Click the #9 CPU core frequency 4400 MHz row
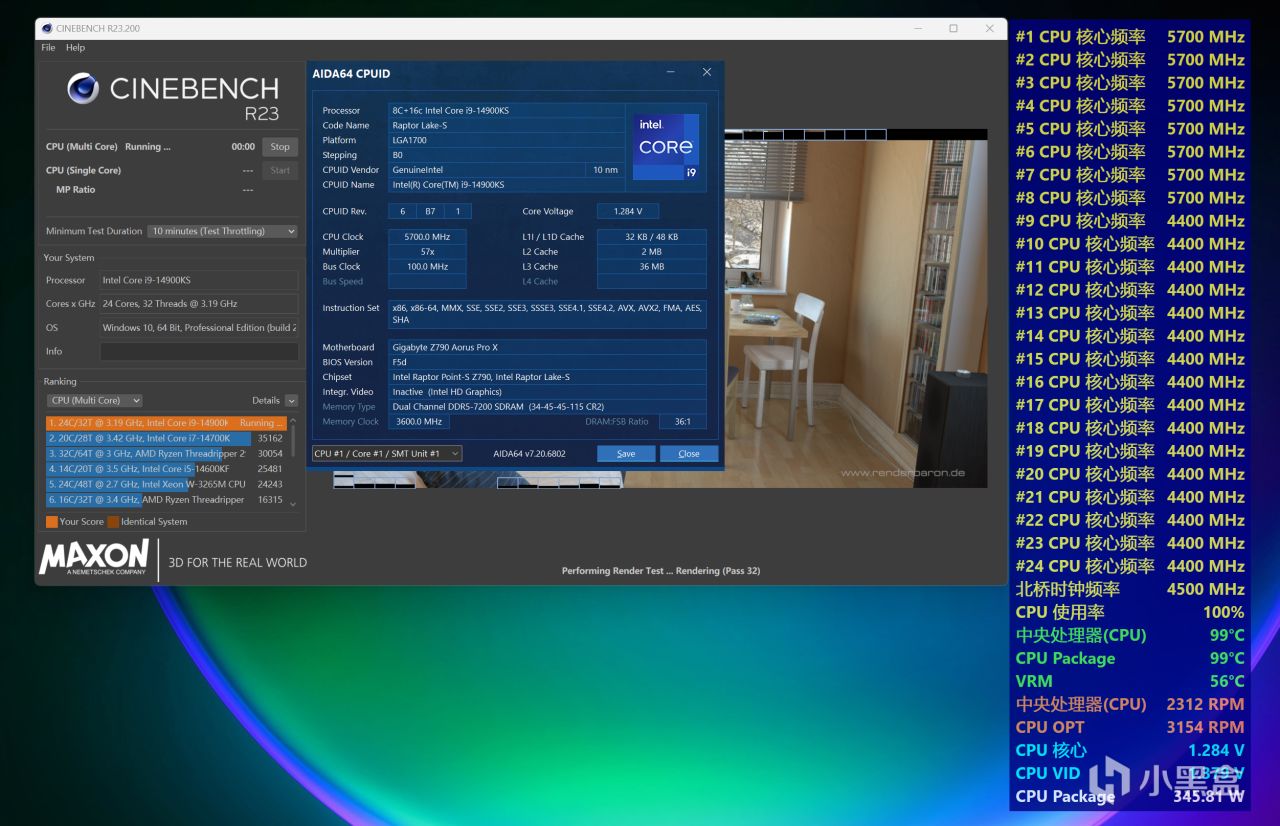 1130,221
